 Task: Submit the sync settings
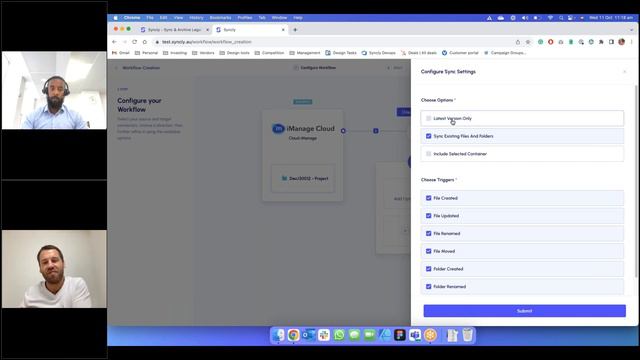(524, 311)
